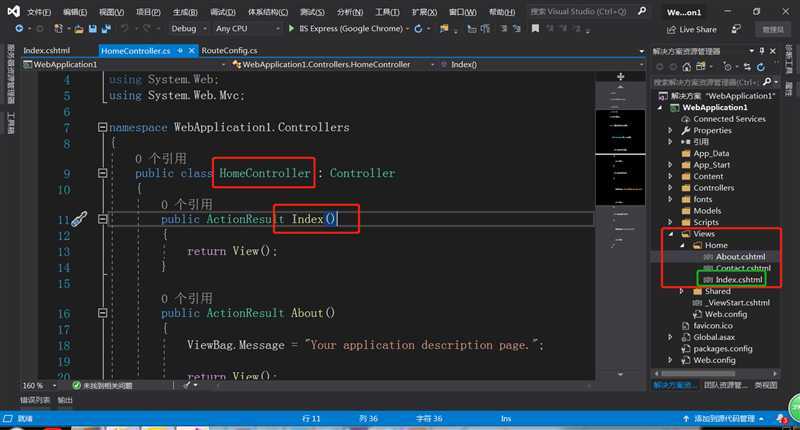Click Refresh icon in Solution Explorer toolbar
Viewport: 800px width, 430px height.
[x=761, y=67]
